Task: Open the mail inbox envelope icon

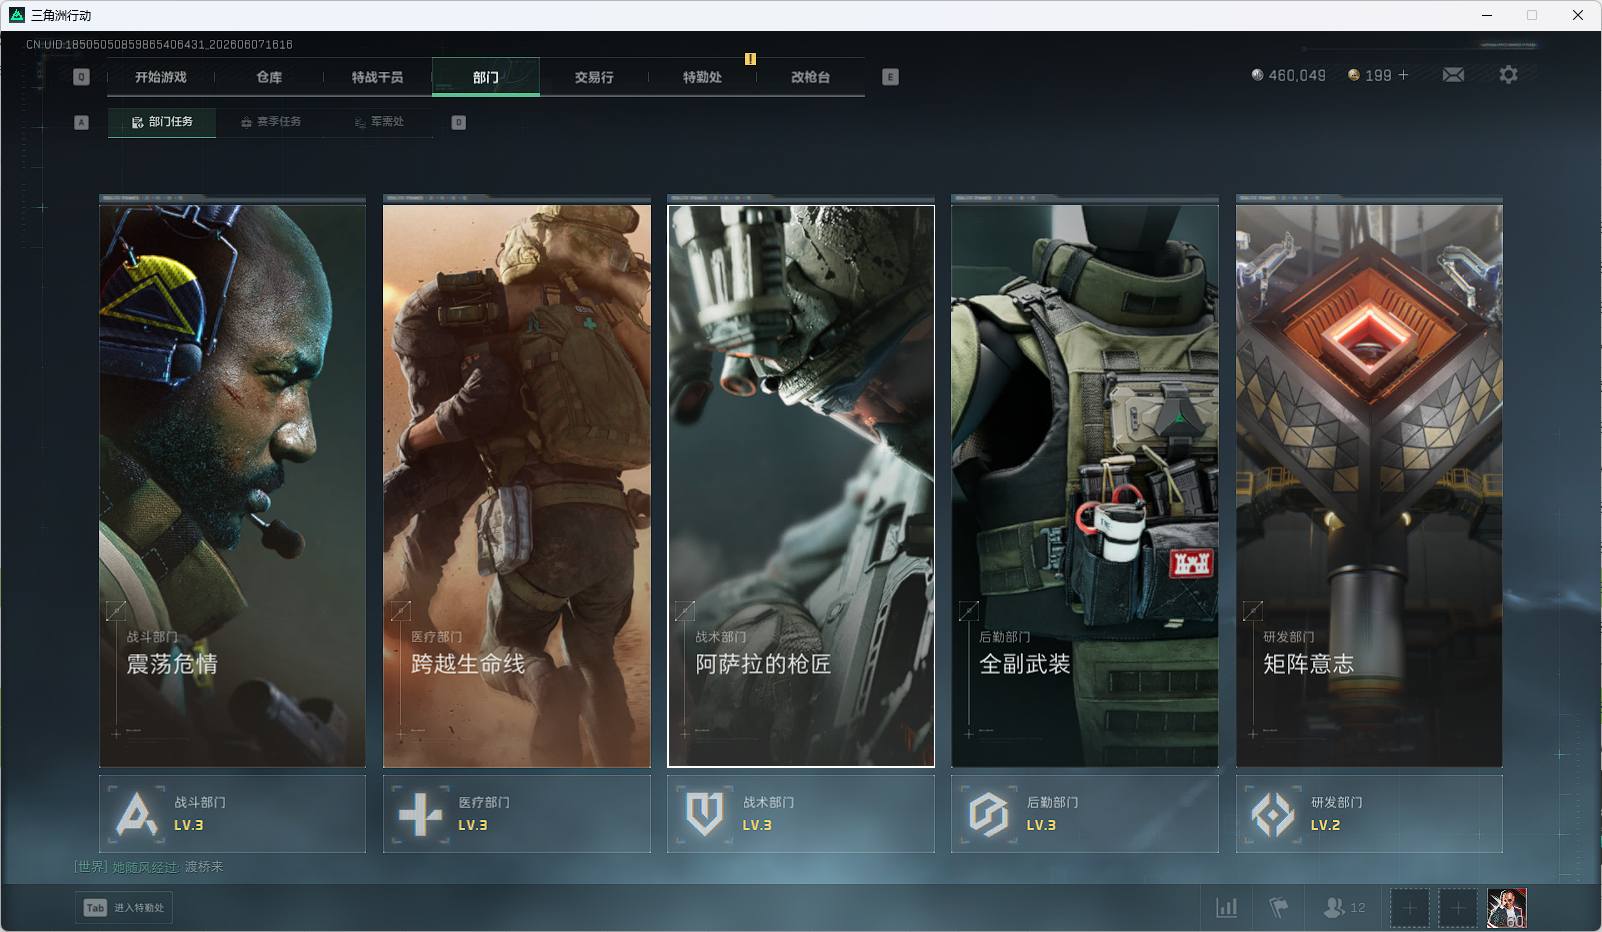Action: 1453,75
